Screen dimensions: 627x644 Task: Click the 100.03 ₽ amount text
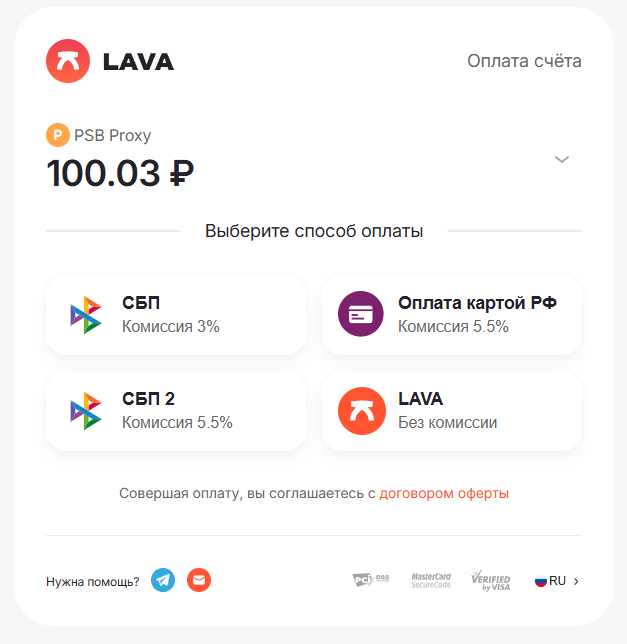coord(120,173)
